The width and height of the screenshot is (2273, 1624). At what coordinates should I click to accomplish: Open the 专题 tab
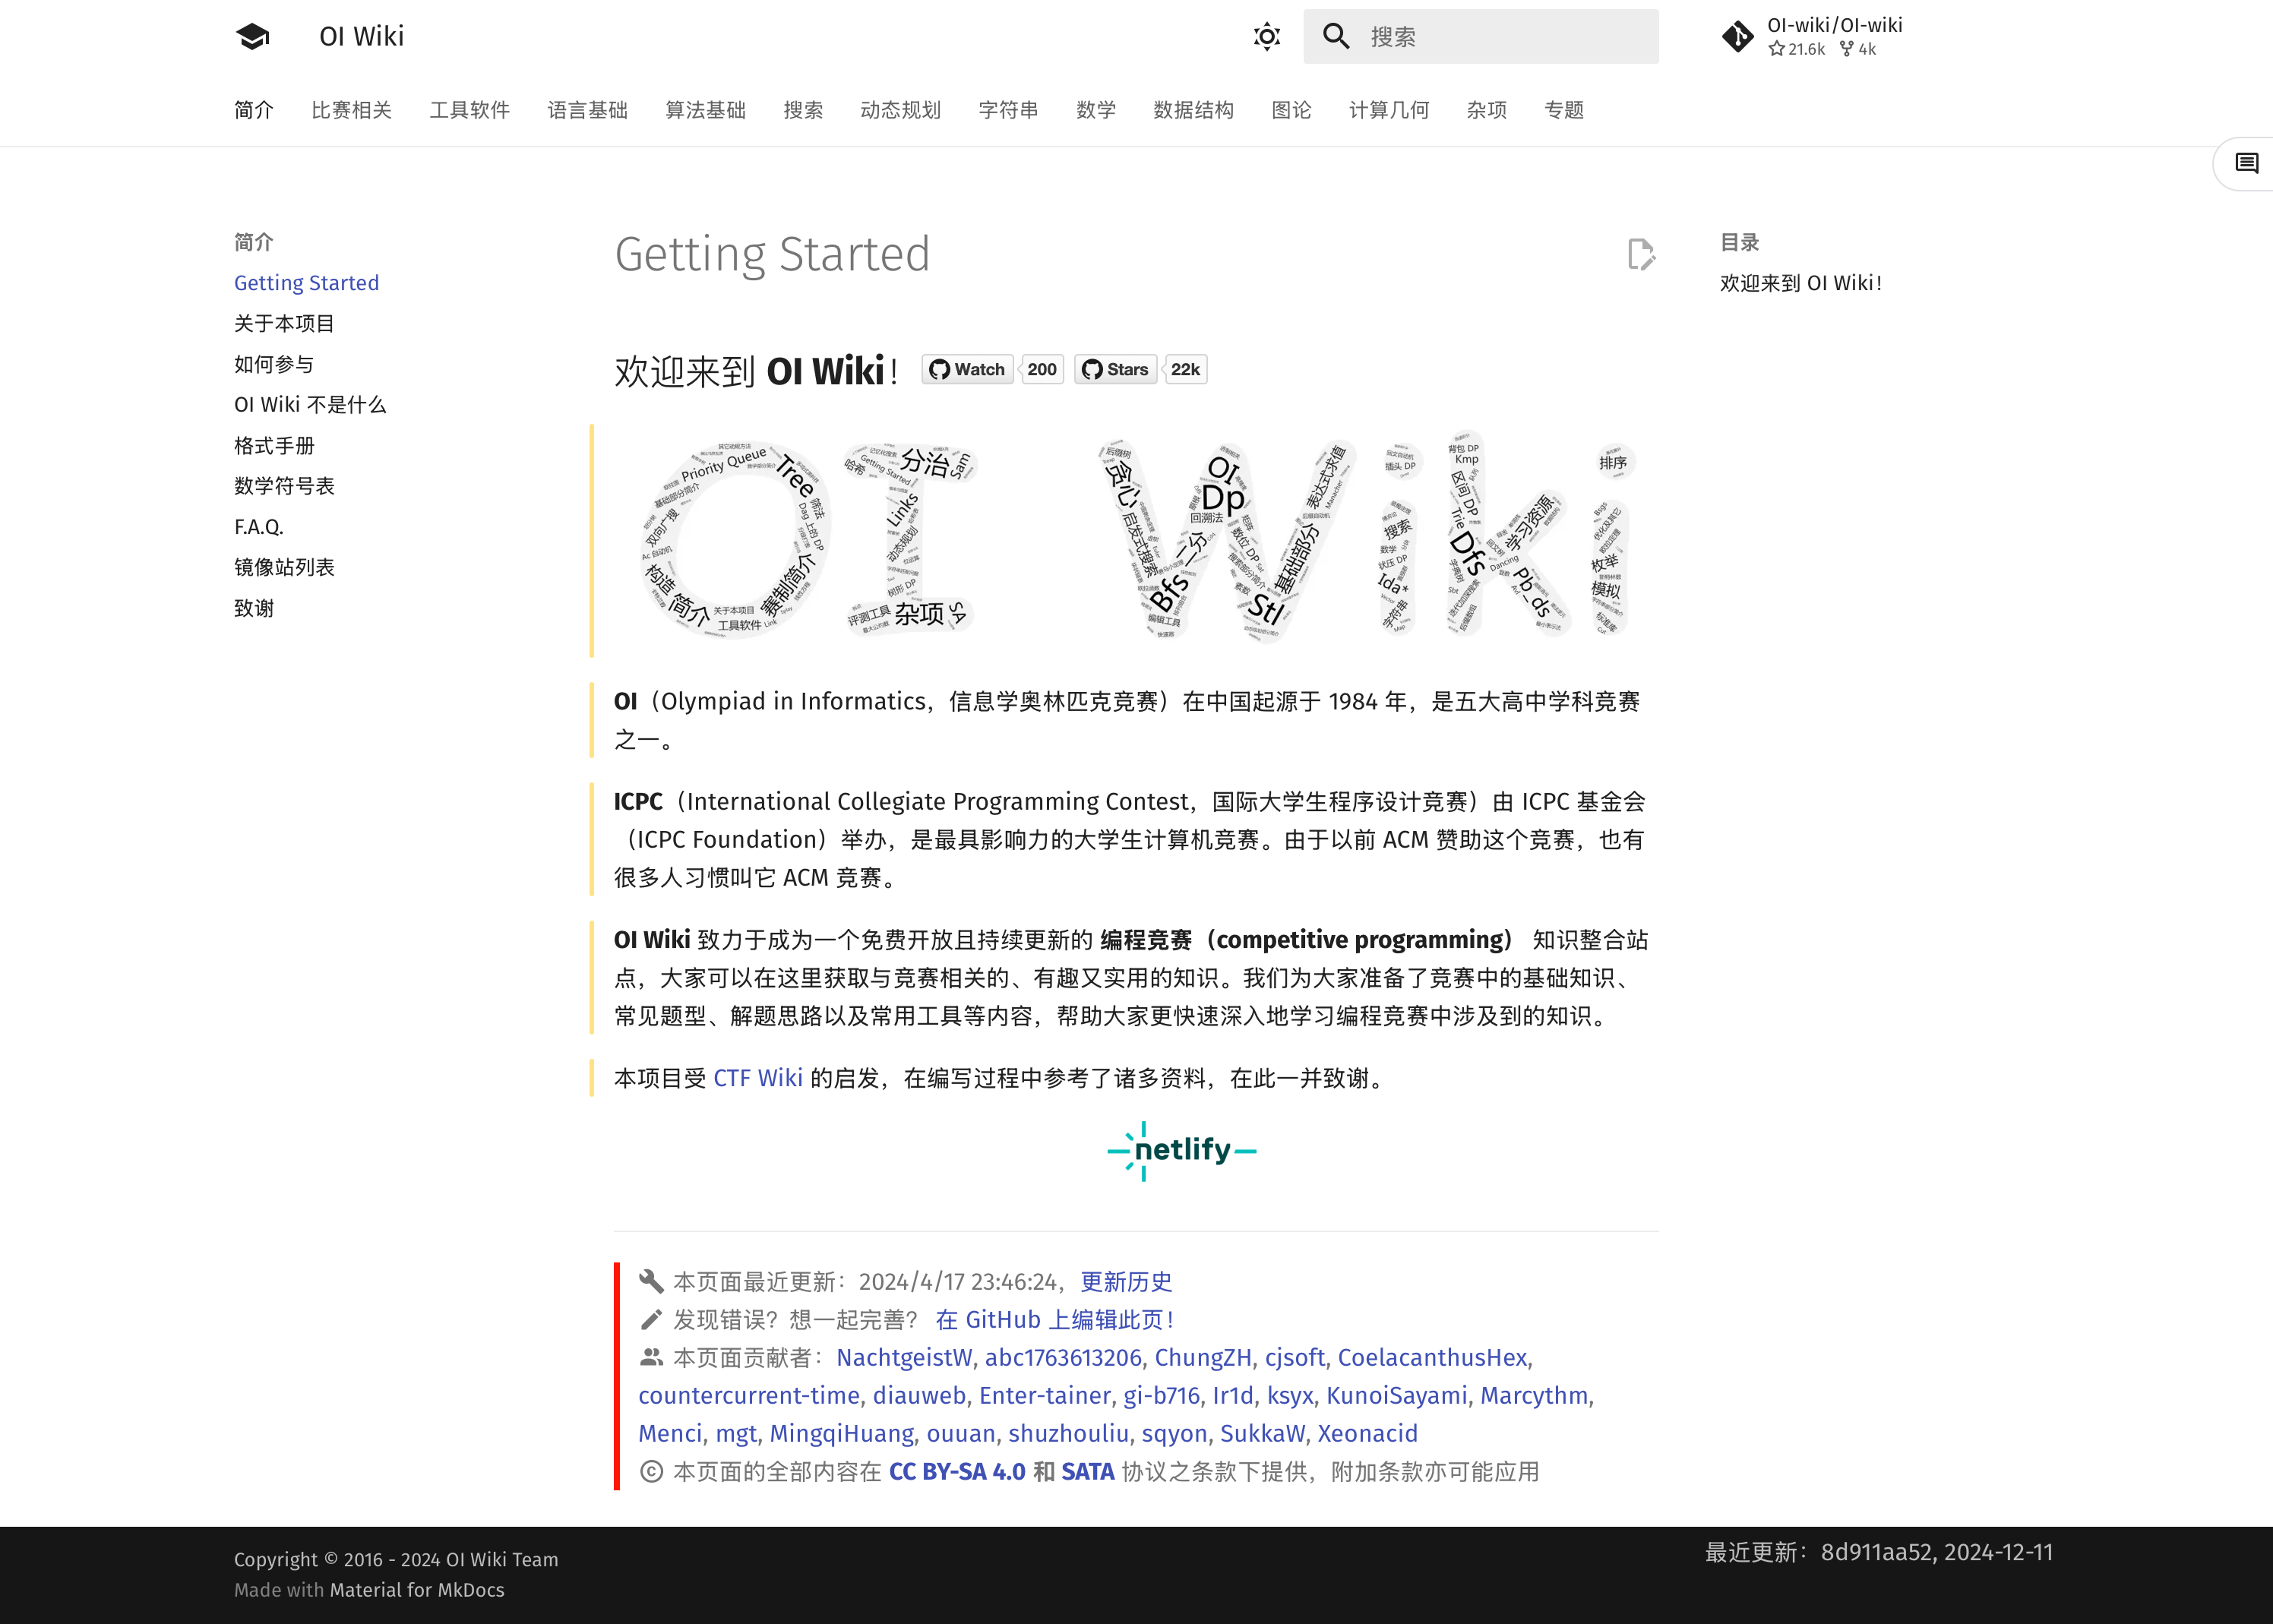(x=1564, y=110)
